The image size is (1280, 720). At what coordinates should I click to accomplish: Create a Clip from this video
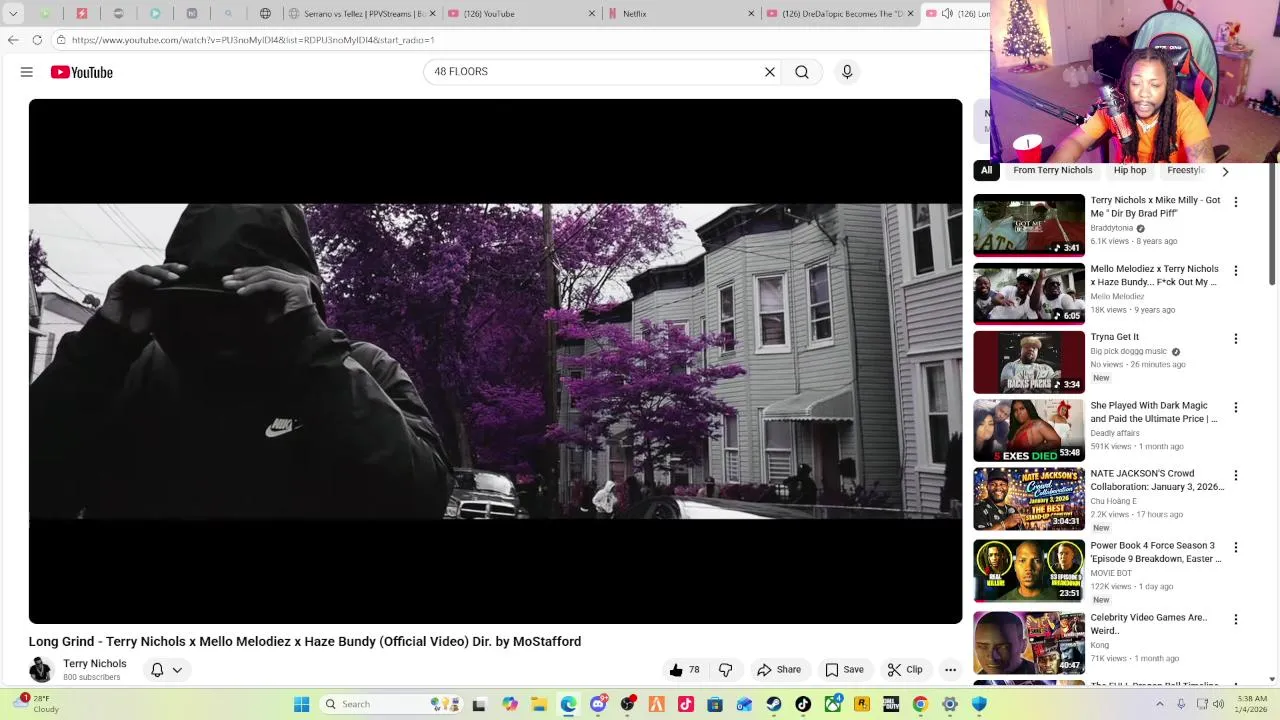[x=905, y=670]
